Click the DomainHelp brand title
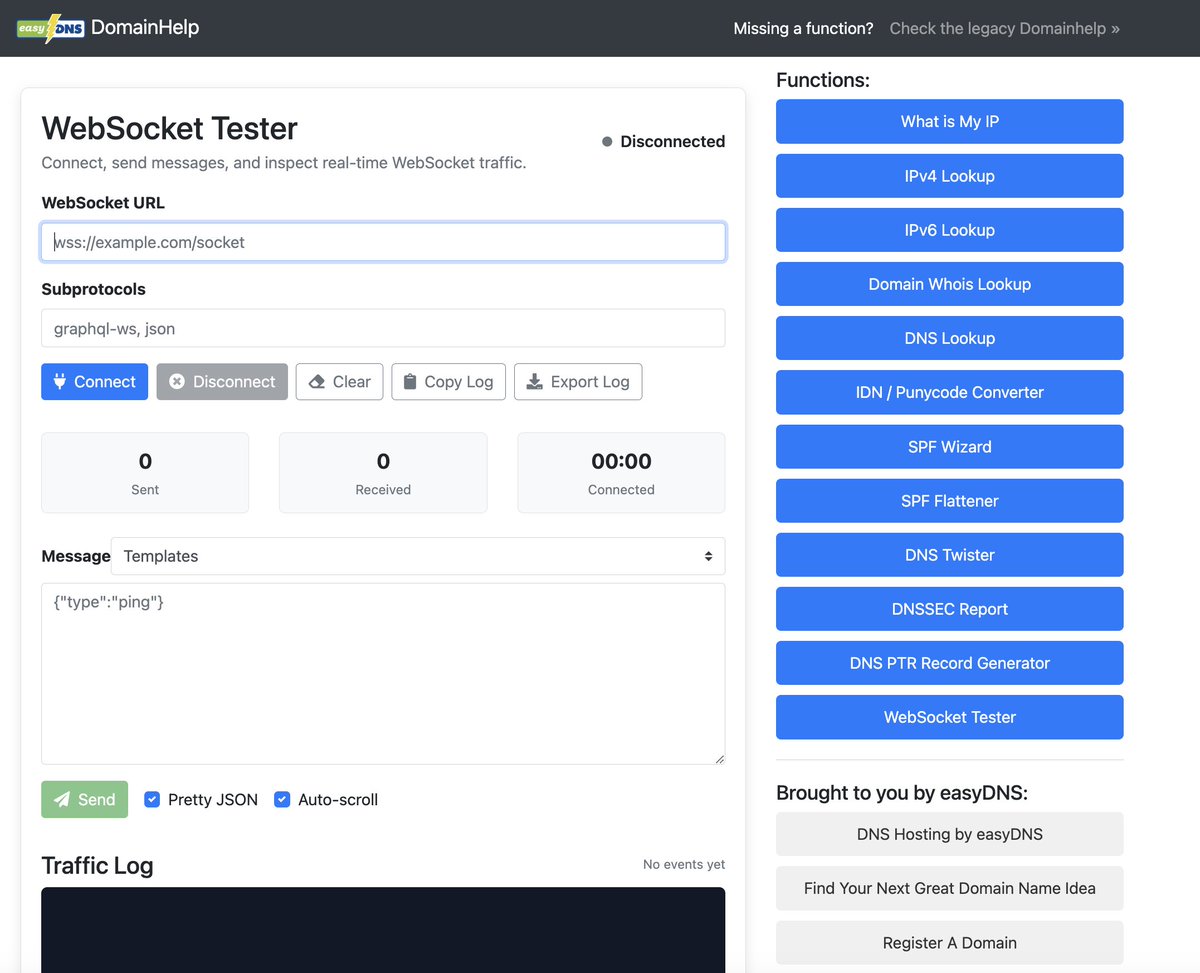 pos(145,27)
